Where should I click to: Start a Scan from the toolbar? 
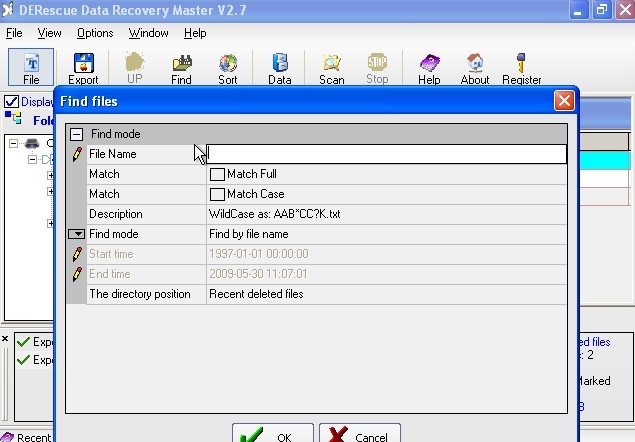(x=331, y=67)
